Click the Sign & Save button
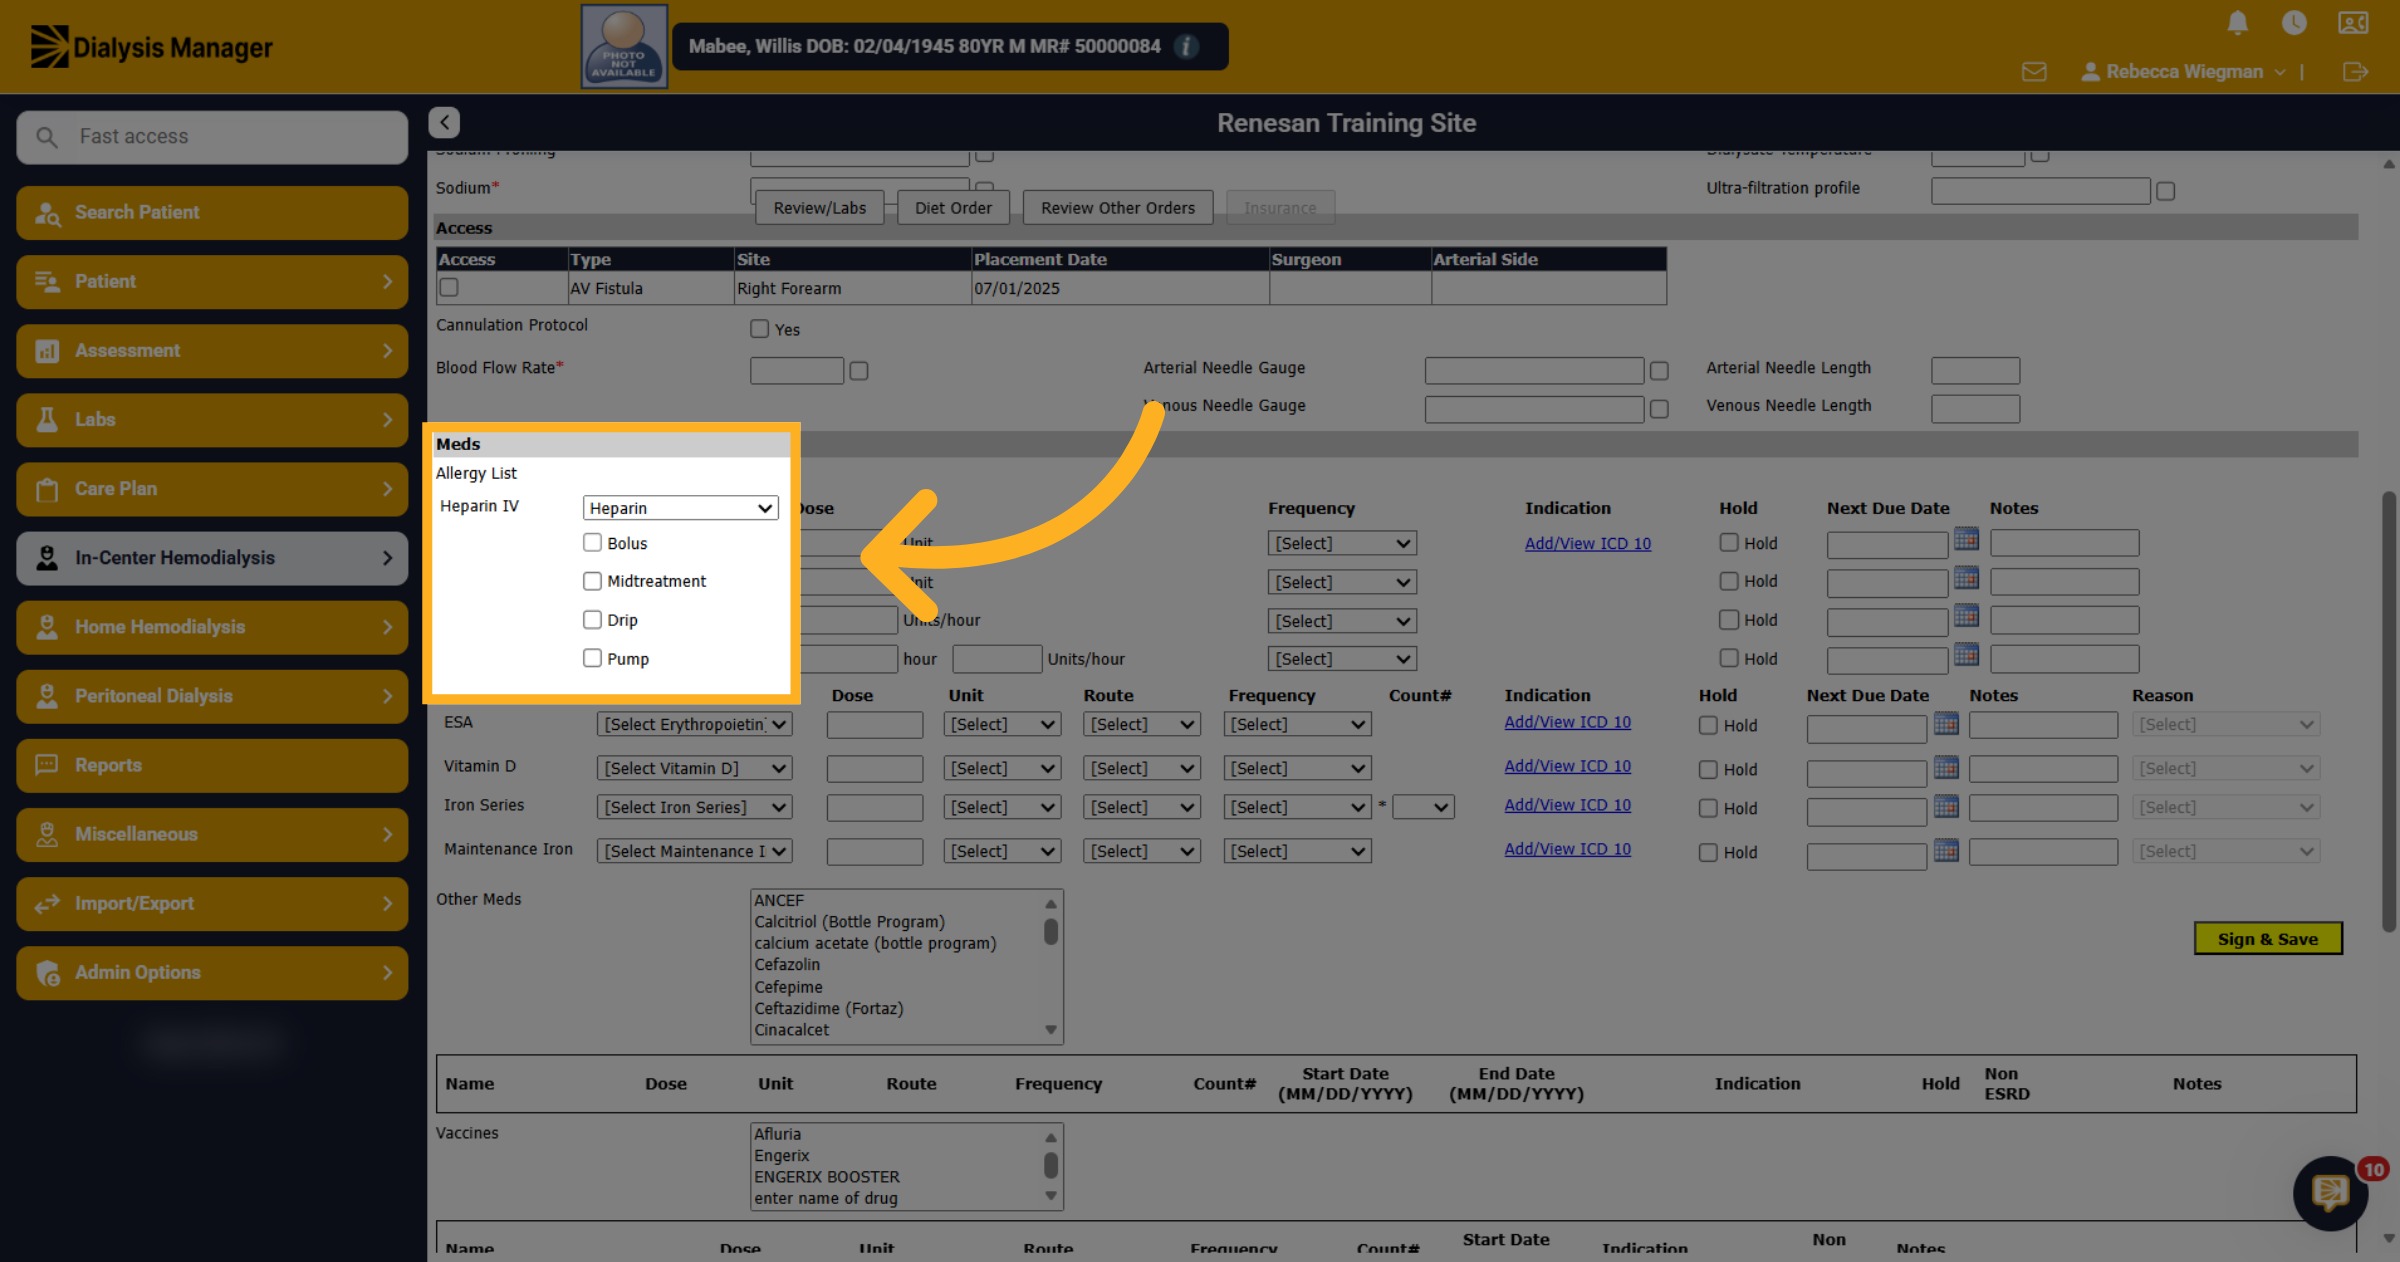The width and height of the screenshot is (2400, 1262). click(2268, 939)
